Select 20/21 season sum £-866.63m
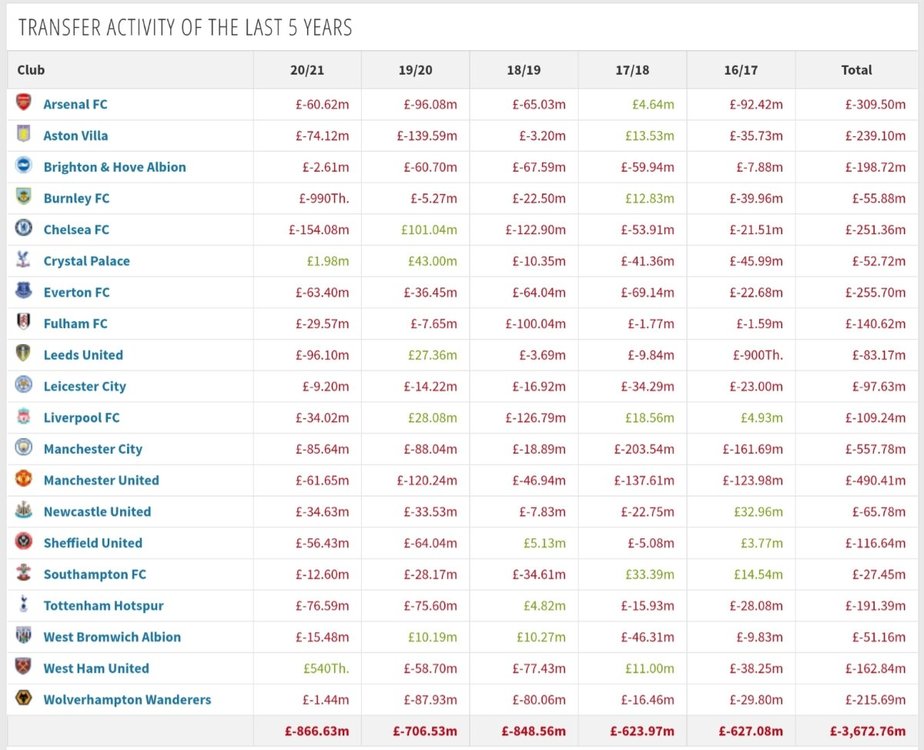 click(317, 731)
